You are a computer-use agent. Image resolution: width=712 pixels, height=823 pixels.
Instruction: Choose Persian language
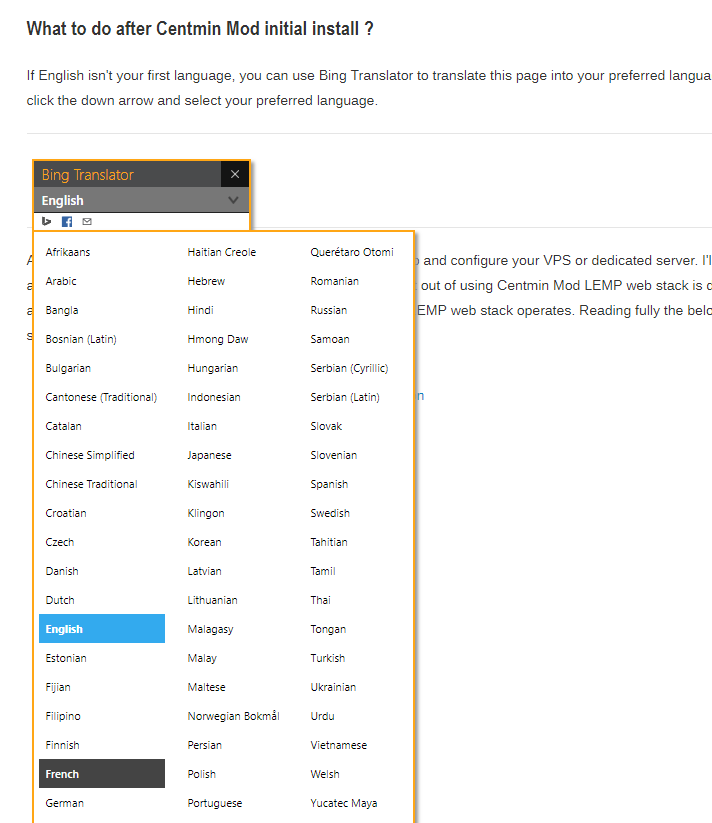pos(205,745)
